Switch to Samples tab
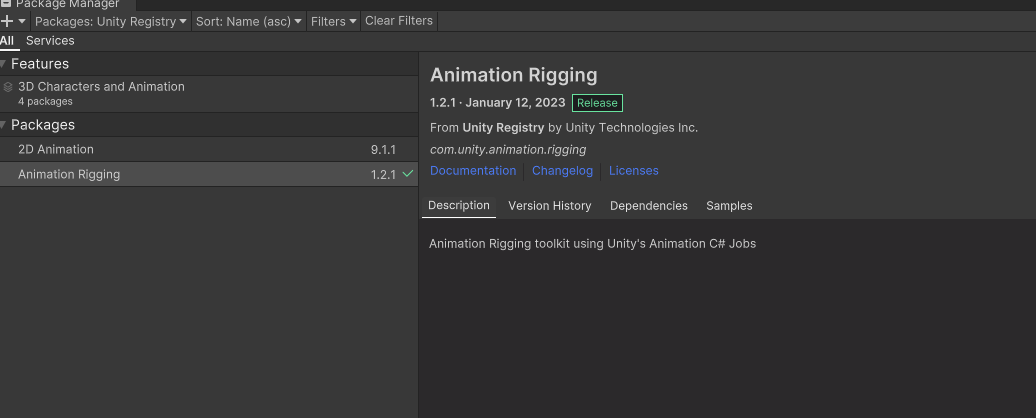The width and height of the screenshot is (1036, 418). click(x=729, y=206)
